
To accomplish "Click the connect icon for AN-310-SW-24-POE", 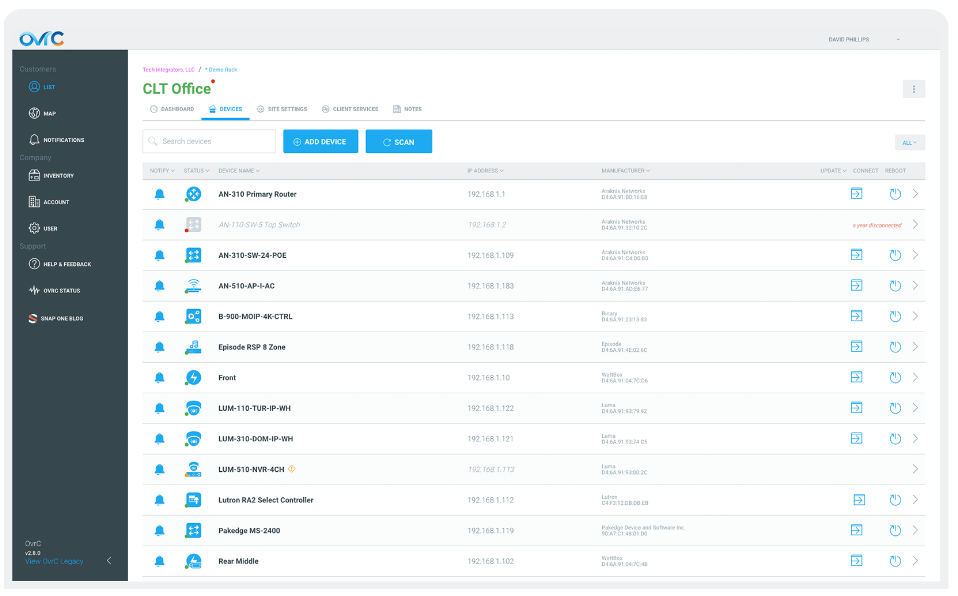I will [x=856, y=255].
